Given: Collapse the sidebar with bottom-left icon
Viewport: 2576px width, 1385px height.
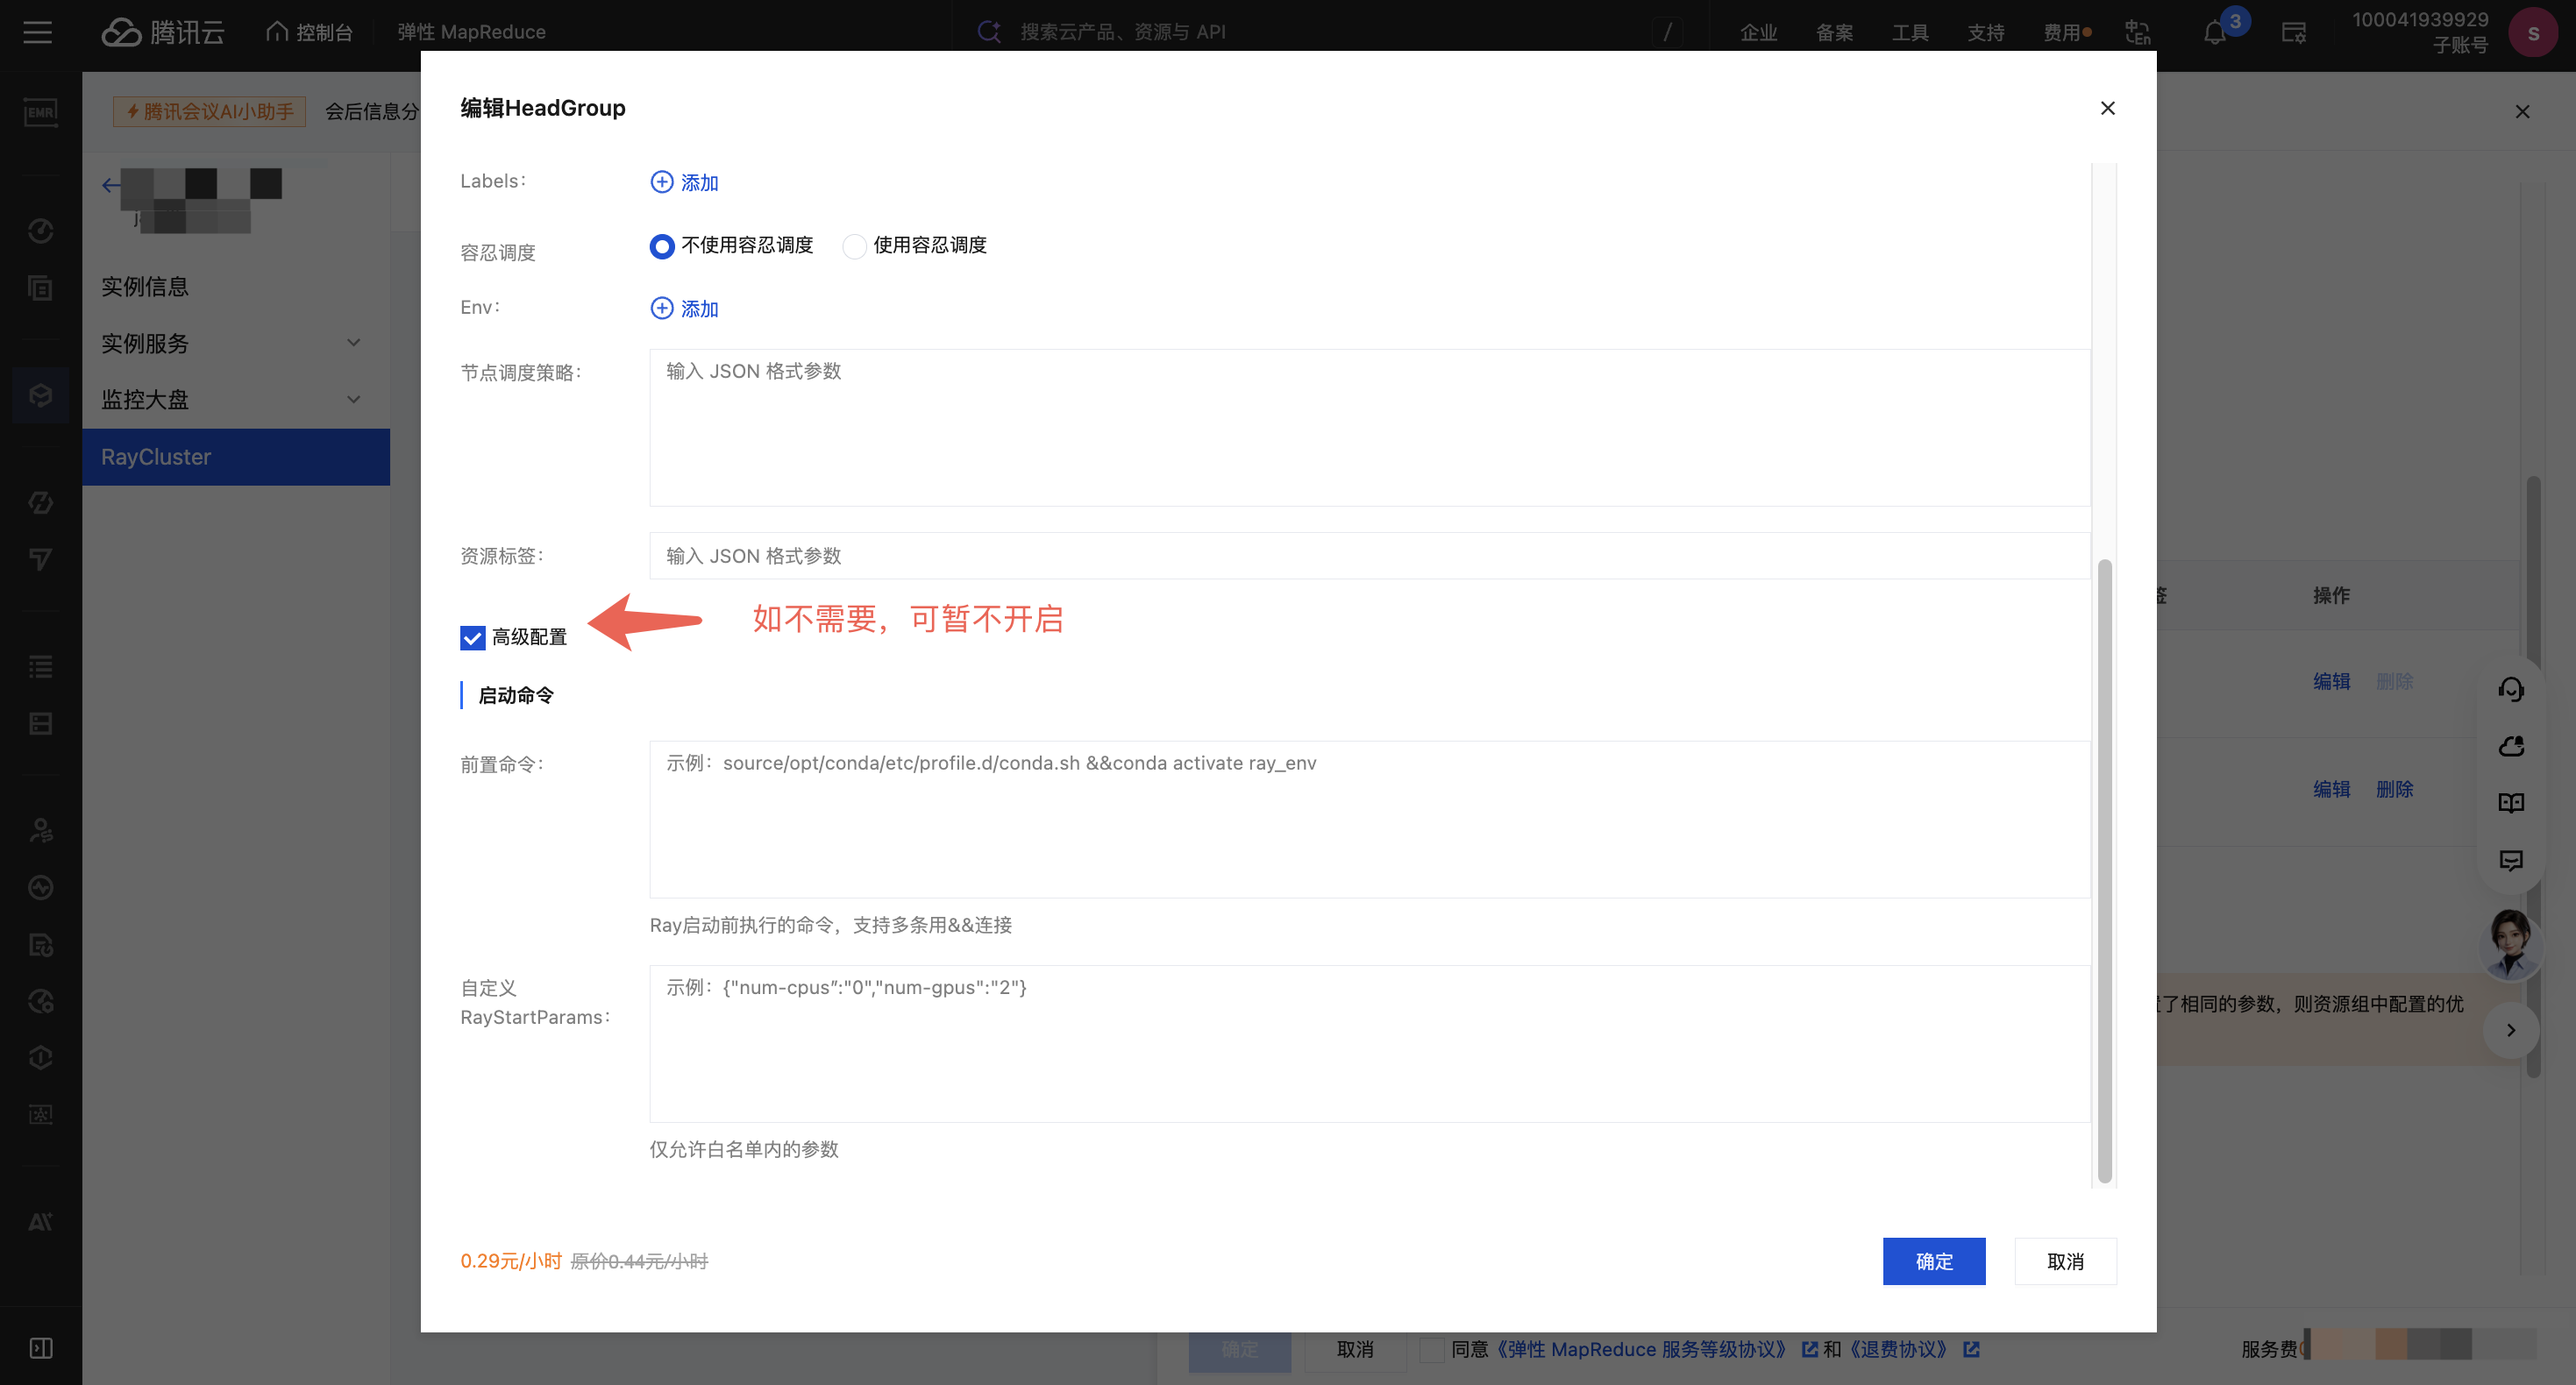Looking at the screenshot, I should pos(41,1348).
